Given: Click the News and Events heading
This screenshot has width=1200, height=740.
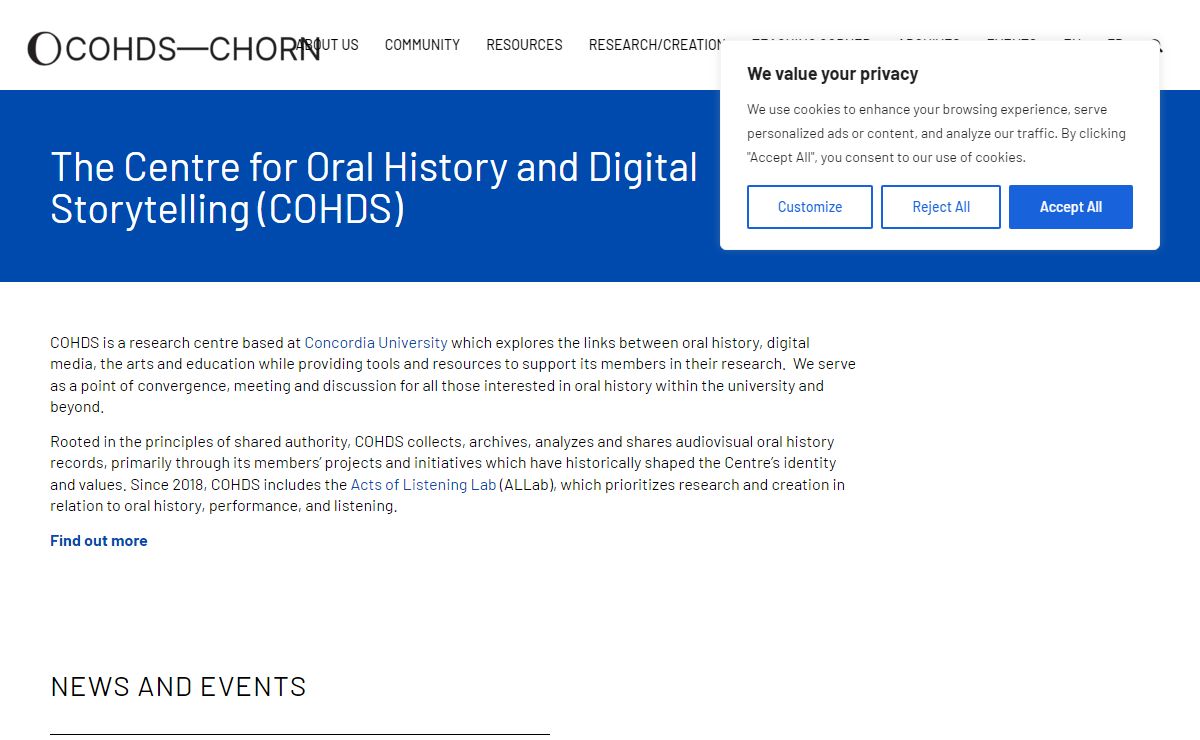Looking at the screenshot, I should click(x=178, y=687).
